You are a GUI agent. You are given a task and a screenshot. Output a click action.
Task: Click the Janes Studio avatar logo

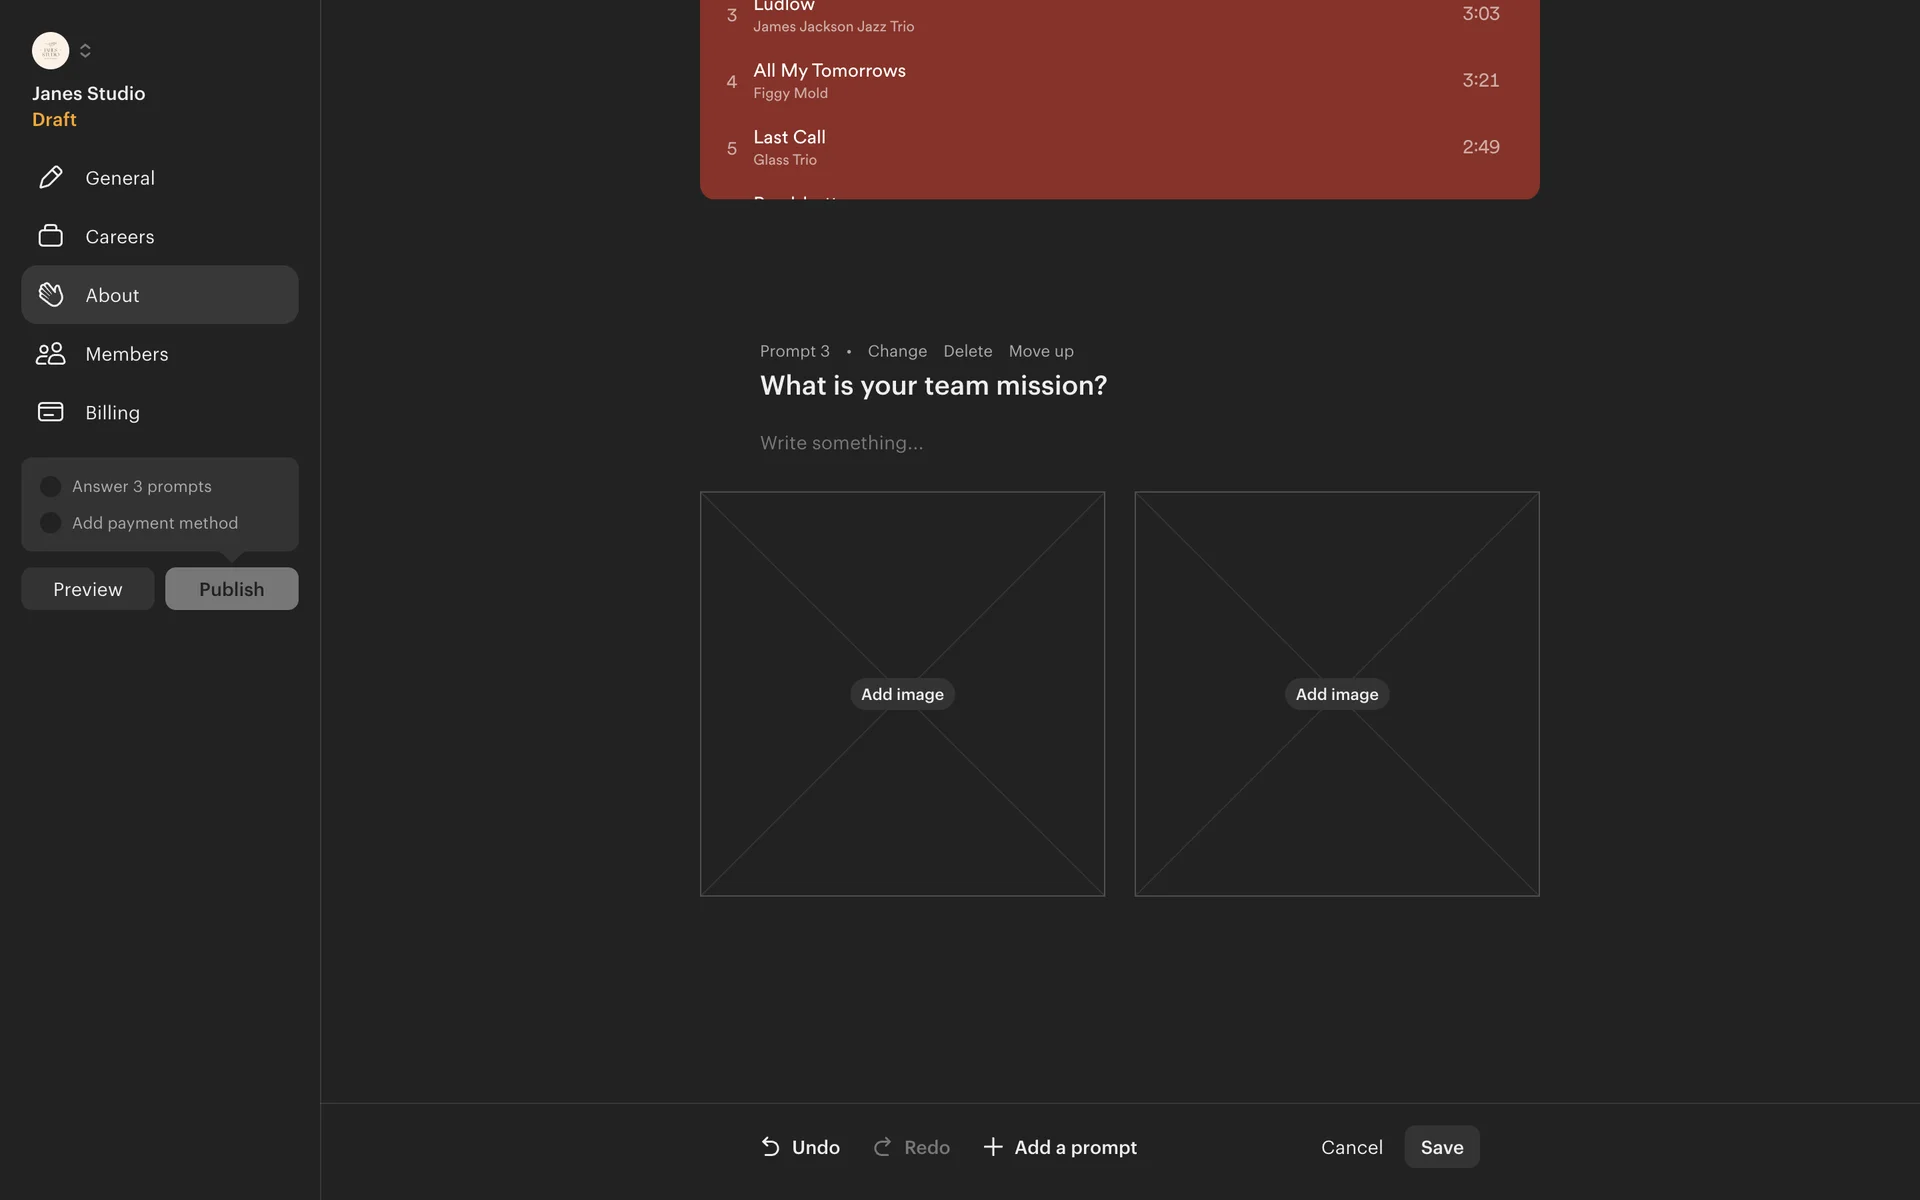pos(50,50)
